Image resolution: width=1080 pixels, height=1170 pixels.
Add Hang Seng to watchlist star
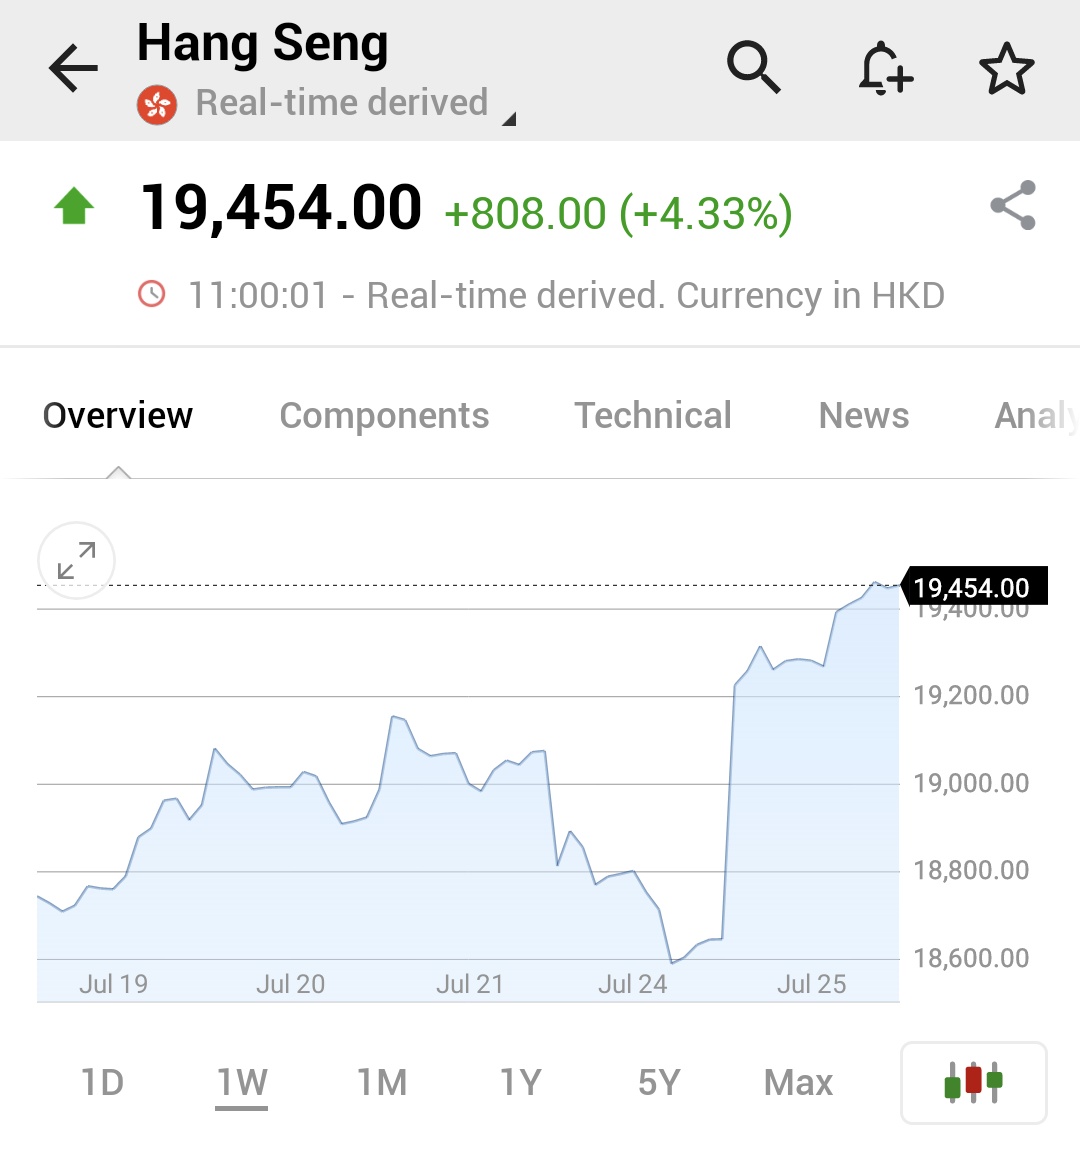(x=1007, y=68)
